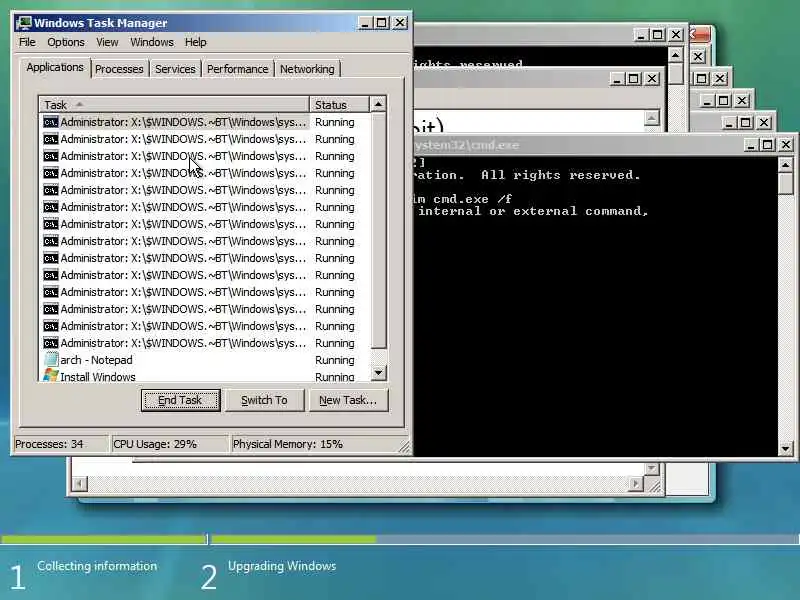This screenshot has height=600, width=800.
Task: Maximize the Windows Task Manager window
Action: point(382,23)
